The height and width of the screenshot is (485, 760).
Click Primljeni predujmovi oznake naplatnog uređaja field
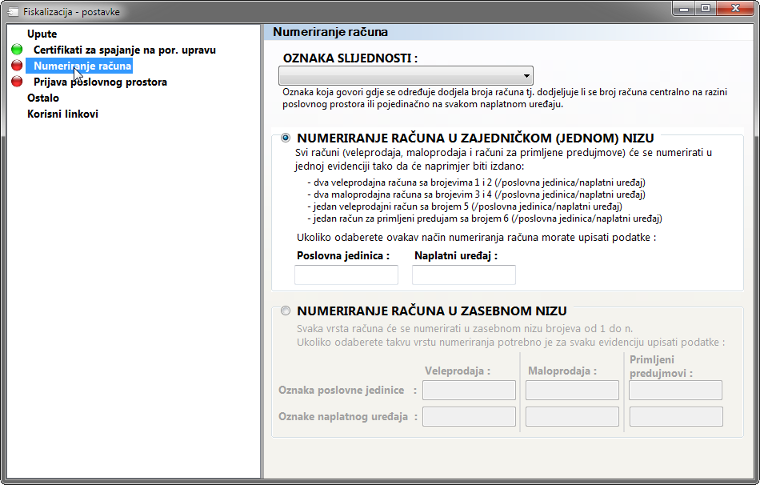pyautogui.click(x=676, y=417)
